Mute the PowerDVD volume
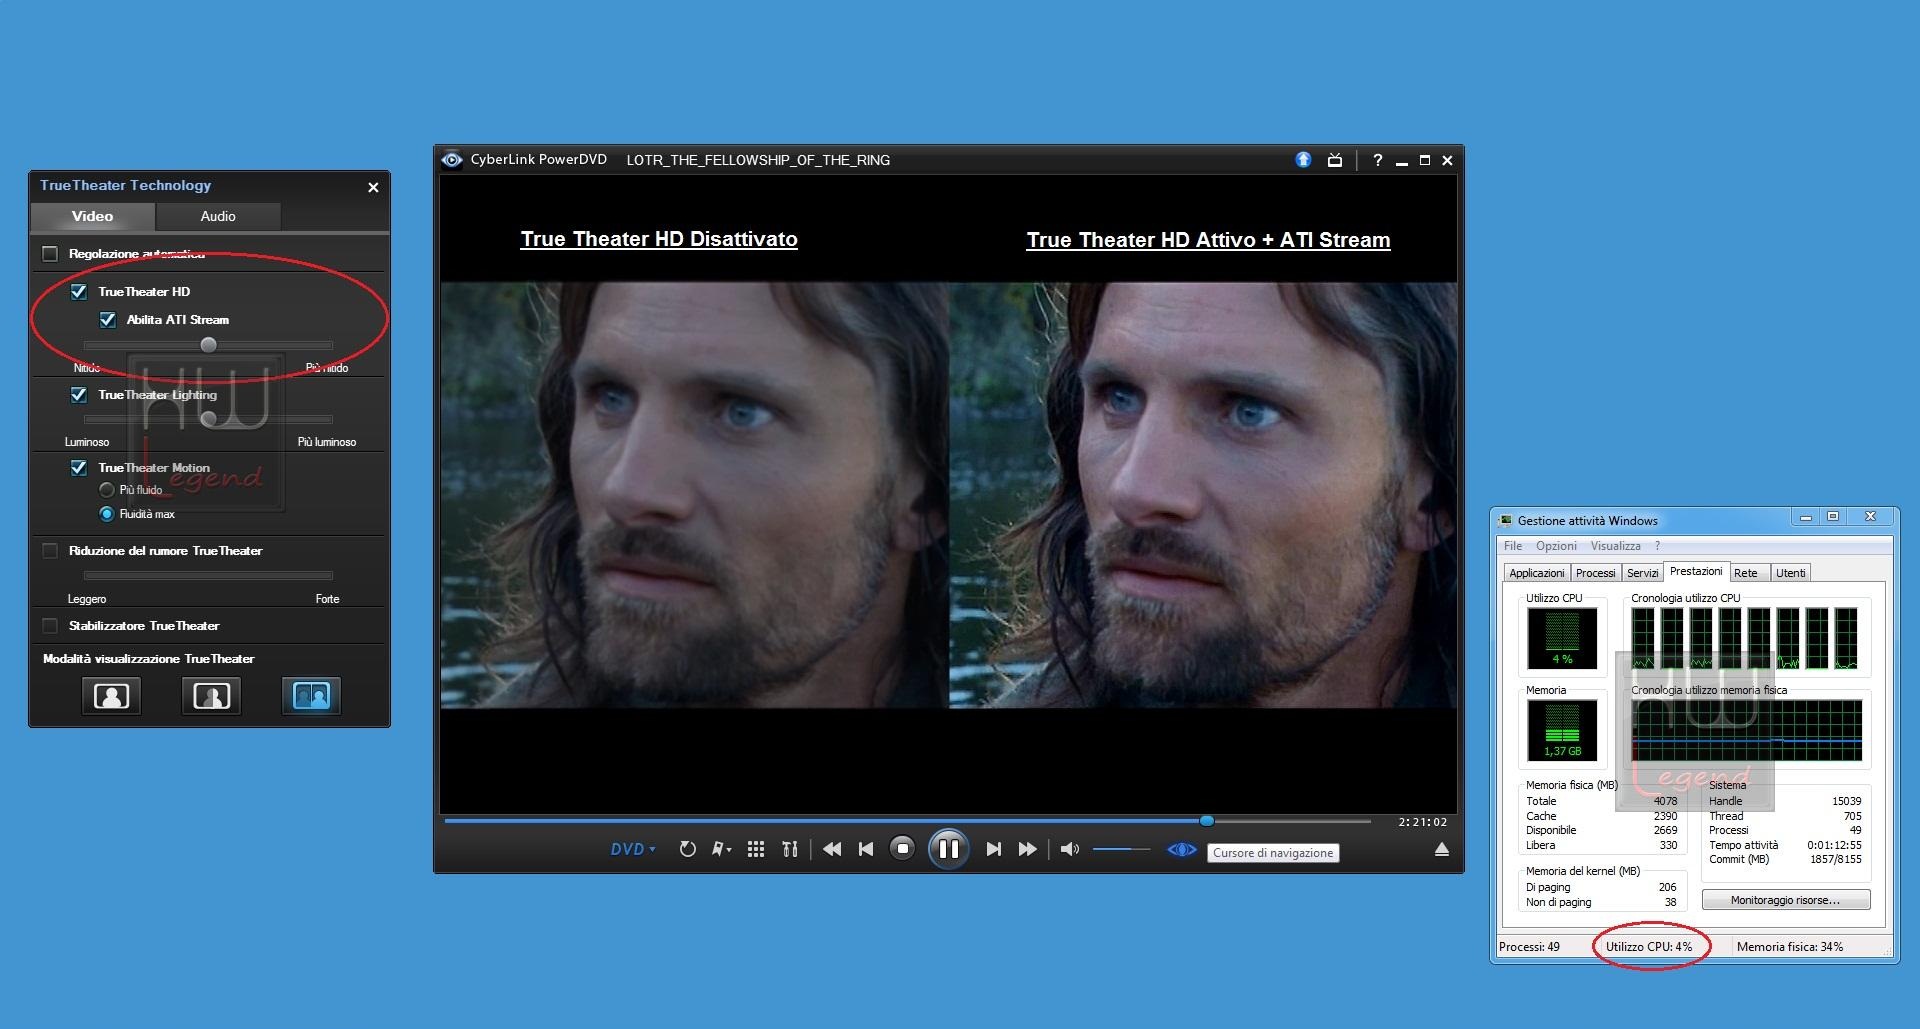The width and height of the screenshot is (1920, 1029). [1069, 849]
